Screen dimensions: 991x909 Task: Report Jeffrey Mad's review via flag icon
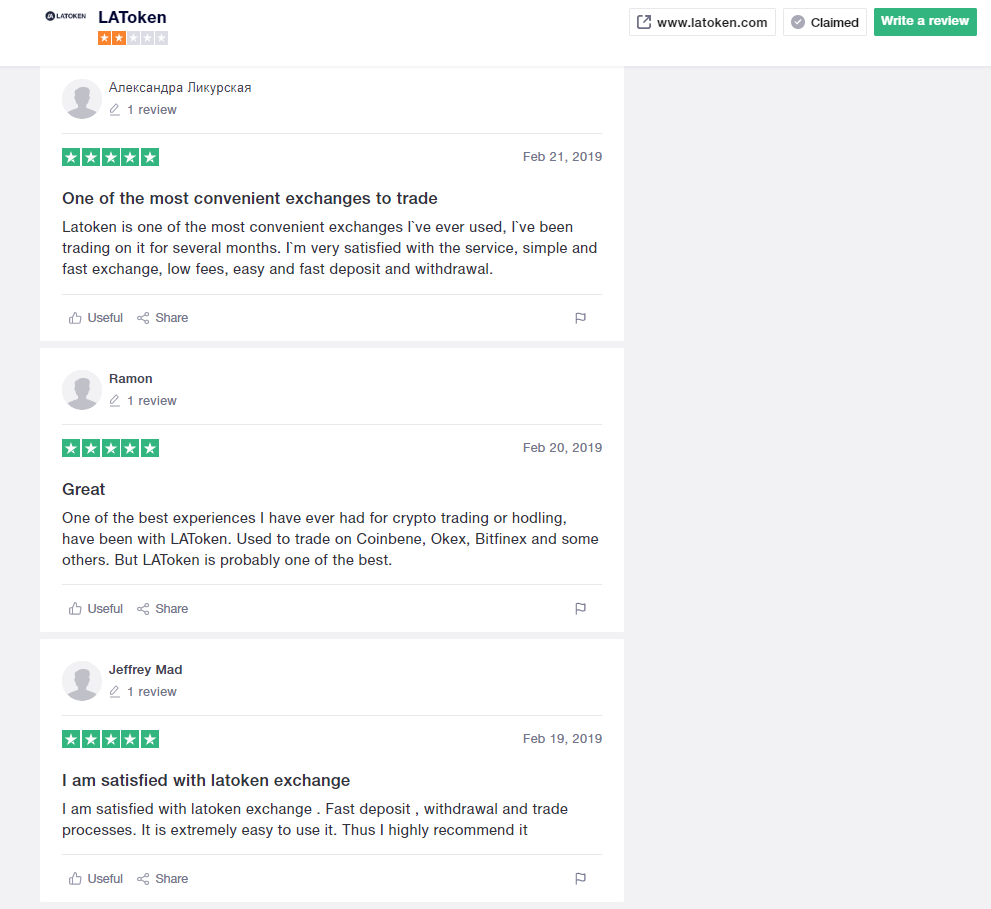click(580, 879)
